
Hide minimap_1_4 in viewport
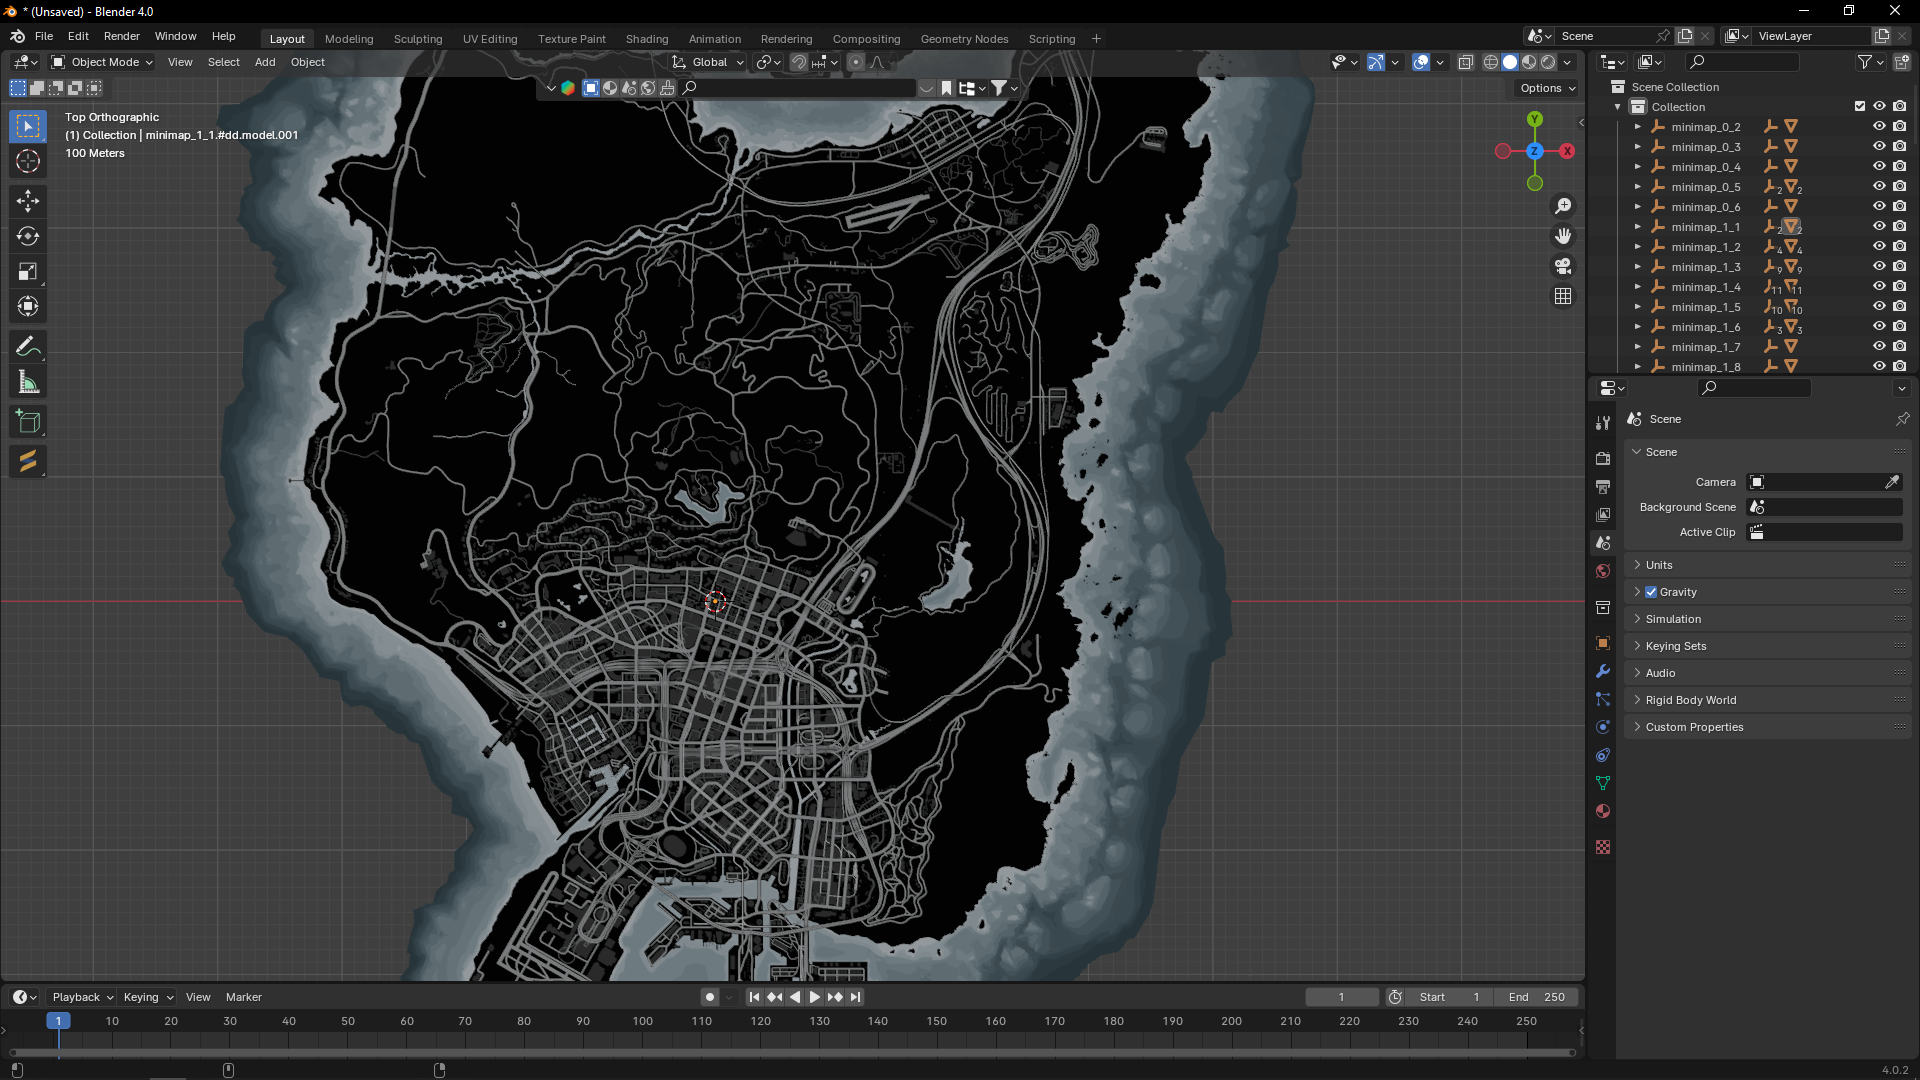[x=1879, y=287]
